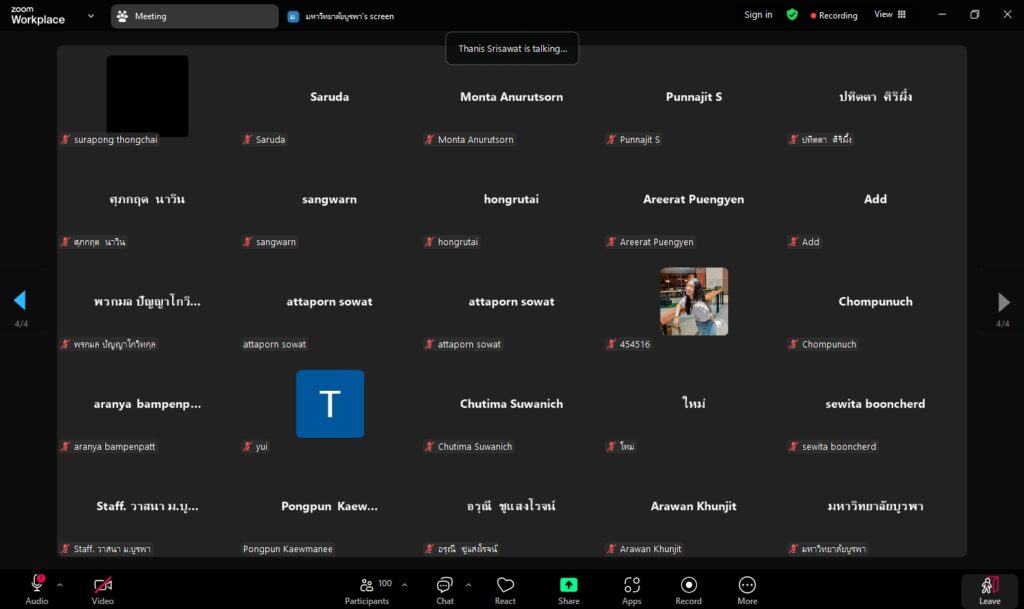Open the Apps panel
This screenshot has width=1024, height=609.
pyautogui.click(x=631, y=589)
